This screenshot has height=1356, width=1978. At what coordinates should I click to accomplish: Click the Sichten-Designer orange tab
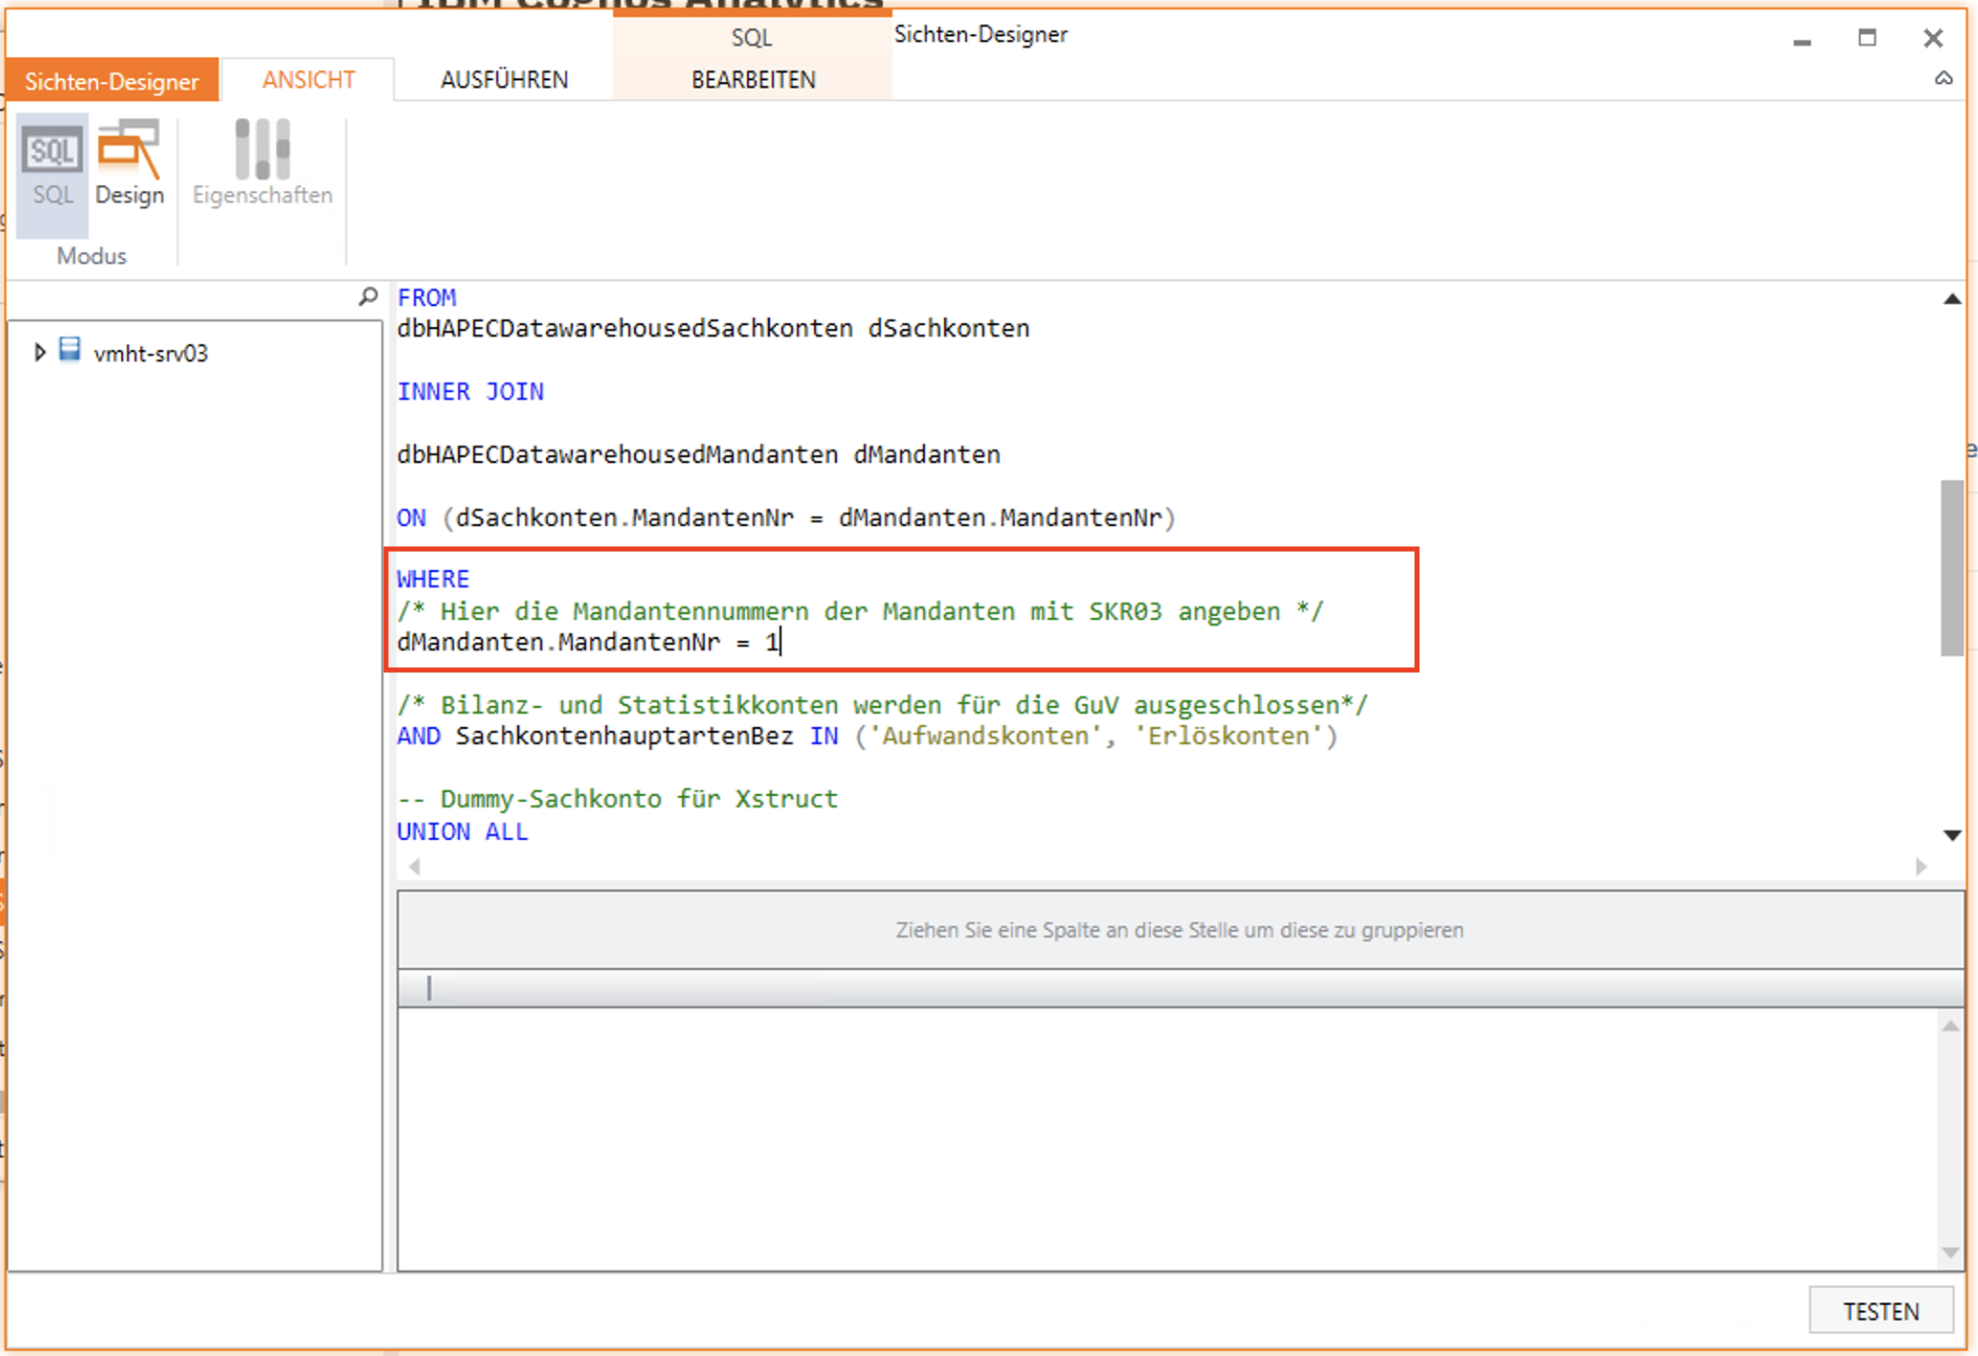(111, 81)
